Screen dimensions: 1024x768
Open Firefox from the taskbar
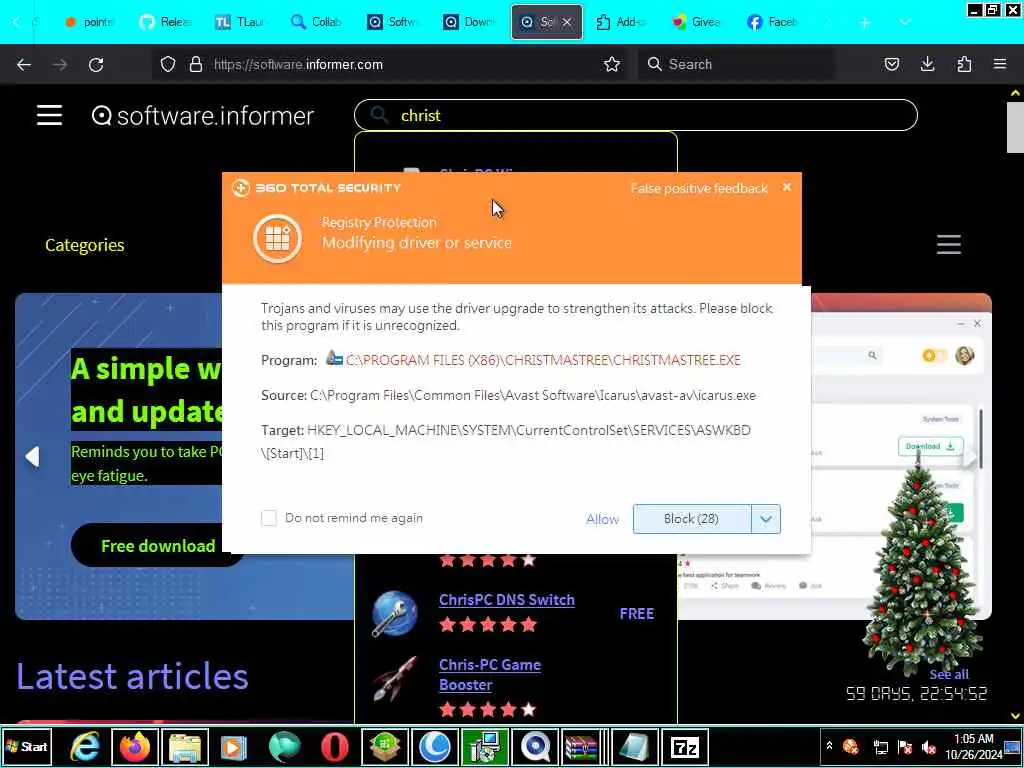click(135, 746)
